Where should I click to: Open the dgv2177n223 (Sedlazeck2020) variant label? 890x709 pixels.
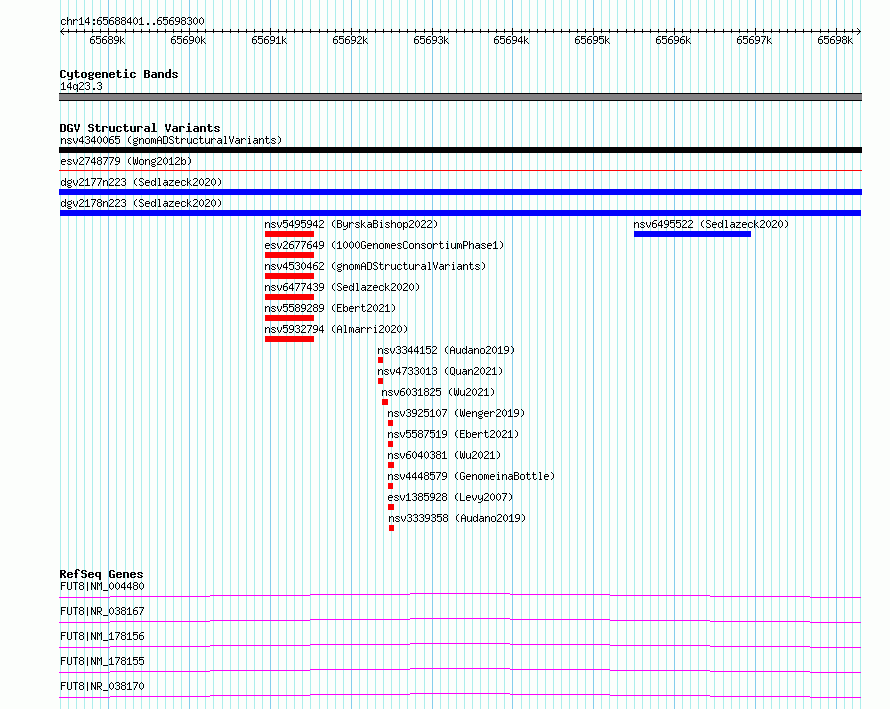point(141,182)
